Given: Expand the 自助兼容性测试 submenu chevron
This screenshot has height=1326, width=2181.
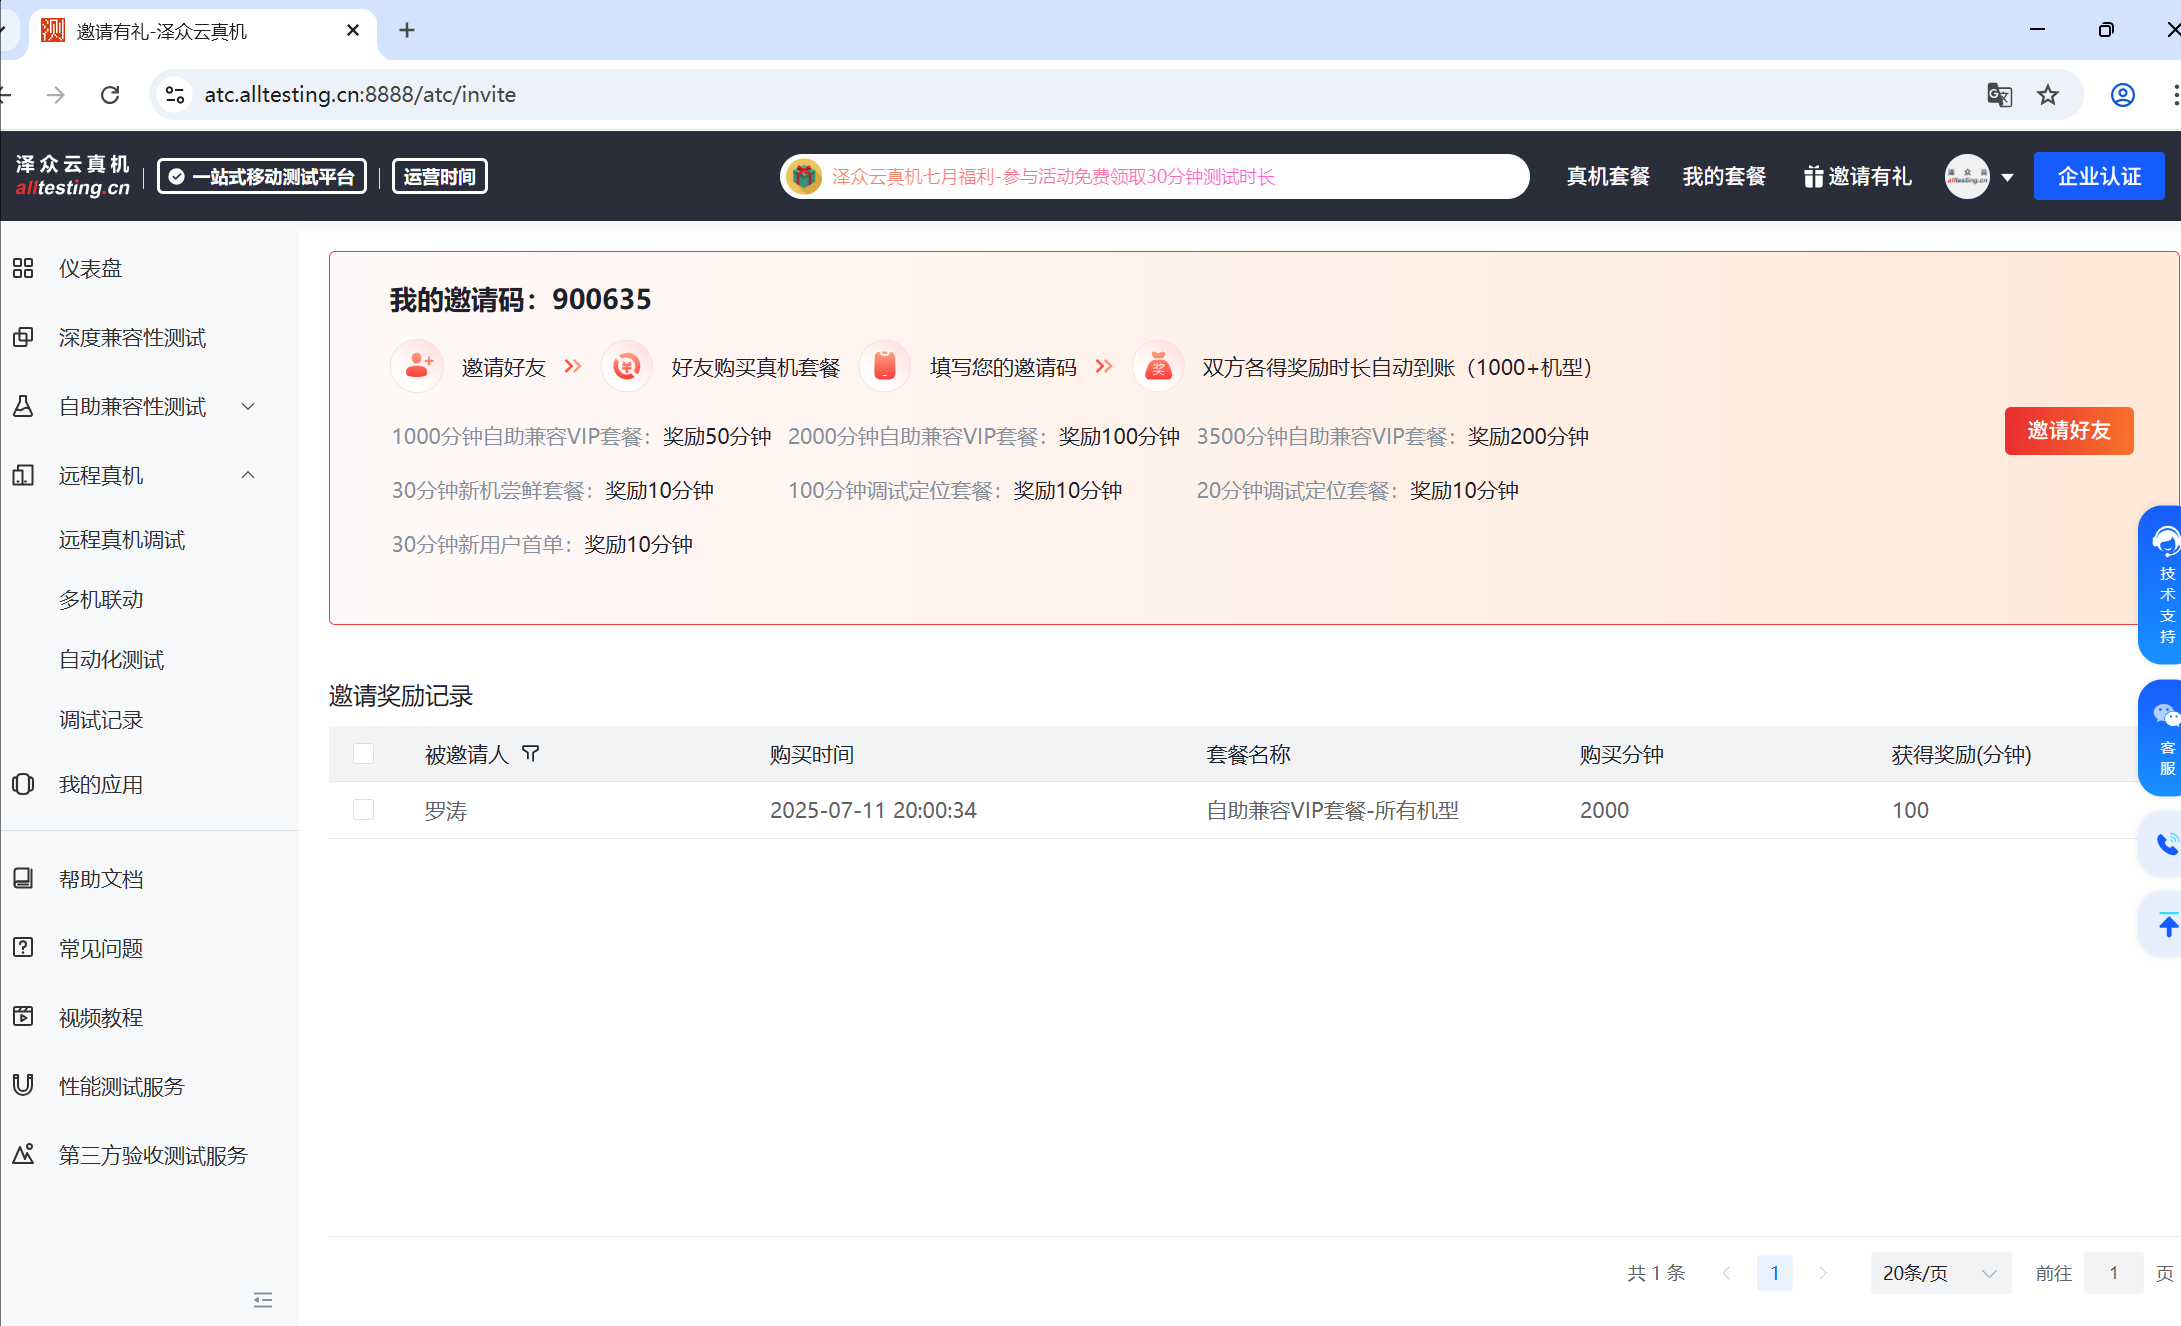Looking at the screenshot, I should (x=248, y=406).
